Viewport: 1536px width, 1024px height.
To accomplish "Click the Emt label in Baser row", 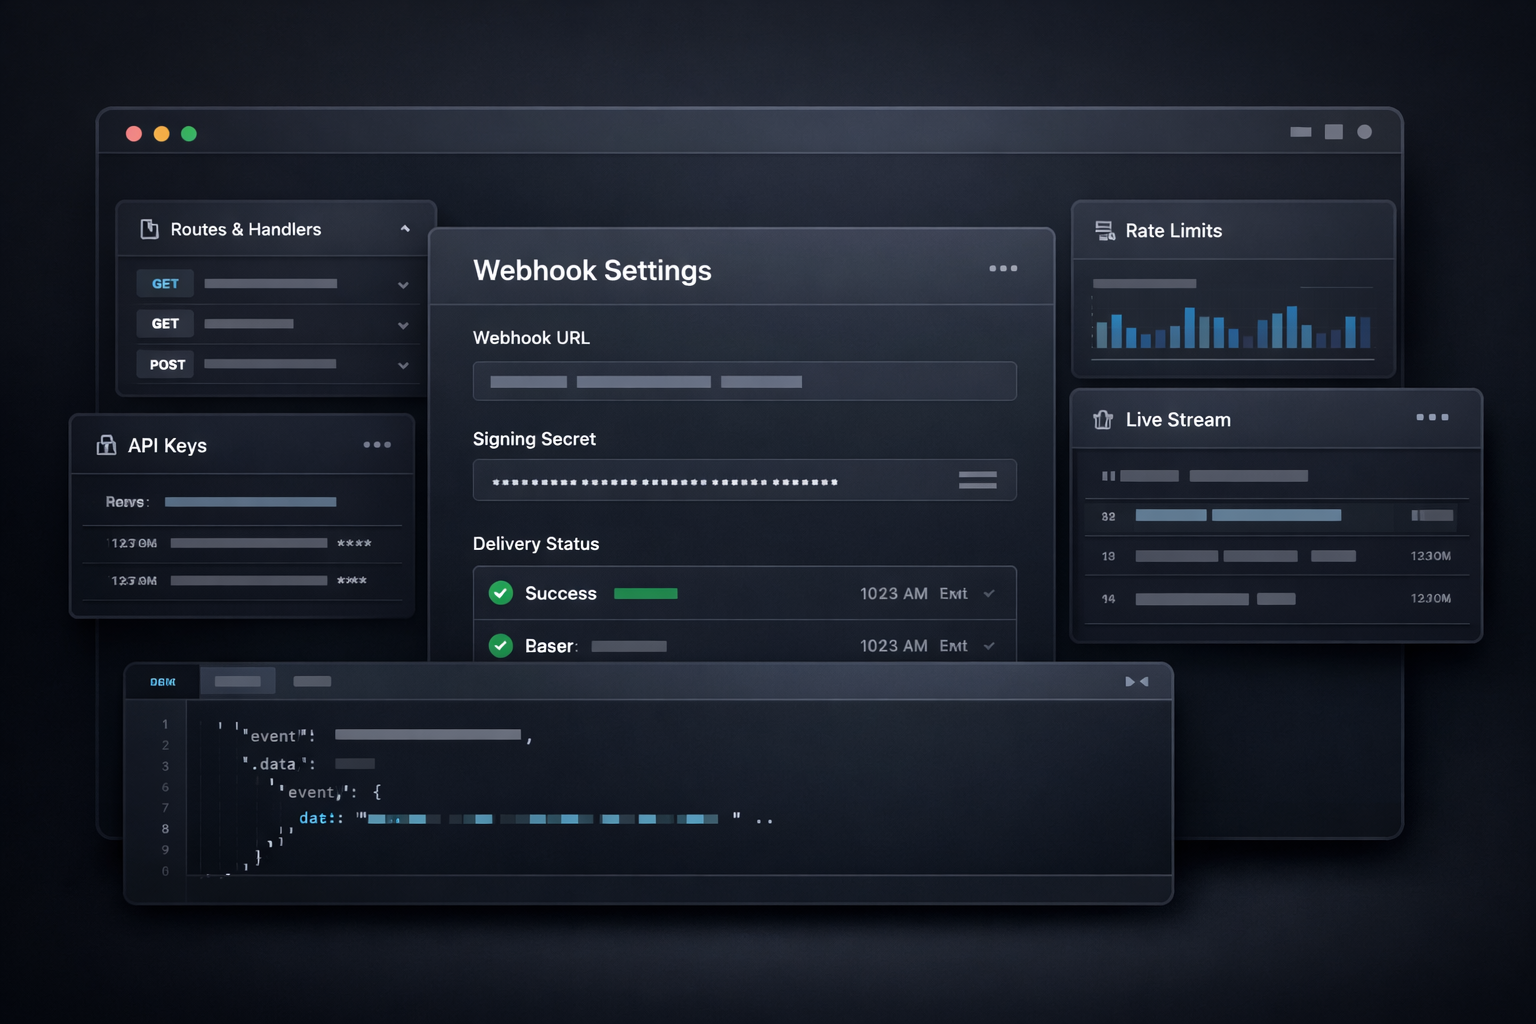I will 953,646.
